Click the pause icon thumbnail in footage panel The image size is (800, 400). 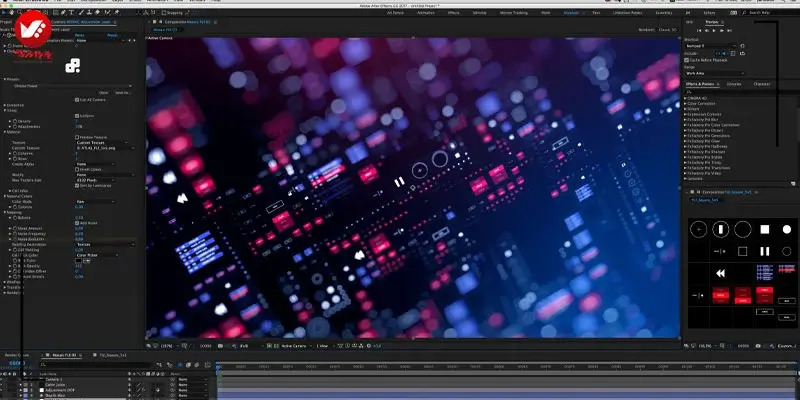click(764, 251)
